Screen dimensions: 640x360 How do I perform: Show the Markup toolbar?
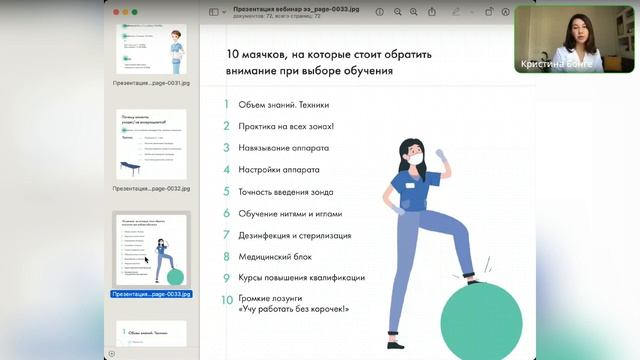pyautogui.click(x=506, y=12)
